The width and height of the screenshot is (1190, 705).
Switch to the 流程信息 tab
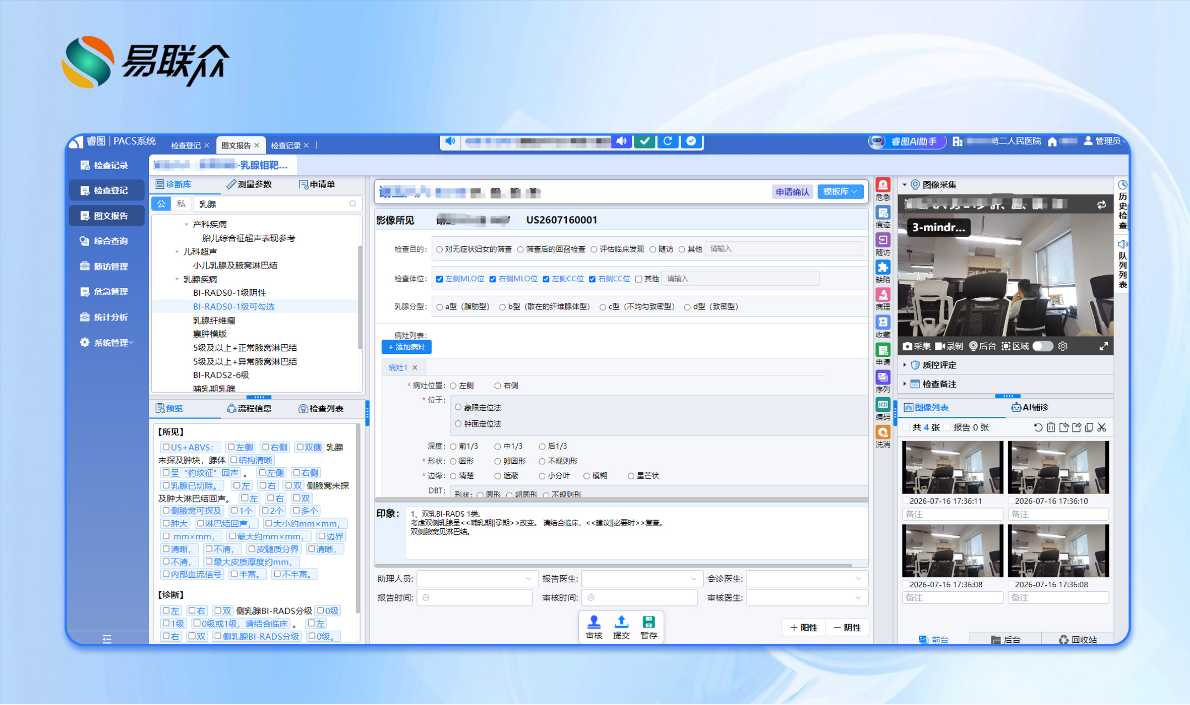(249, 408)
